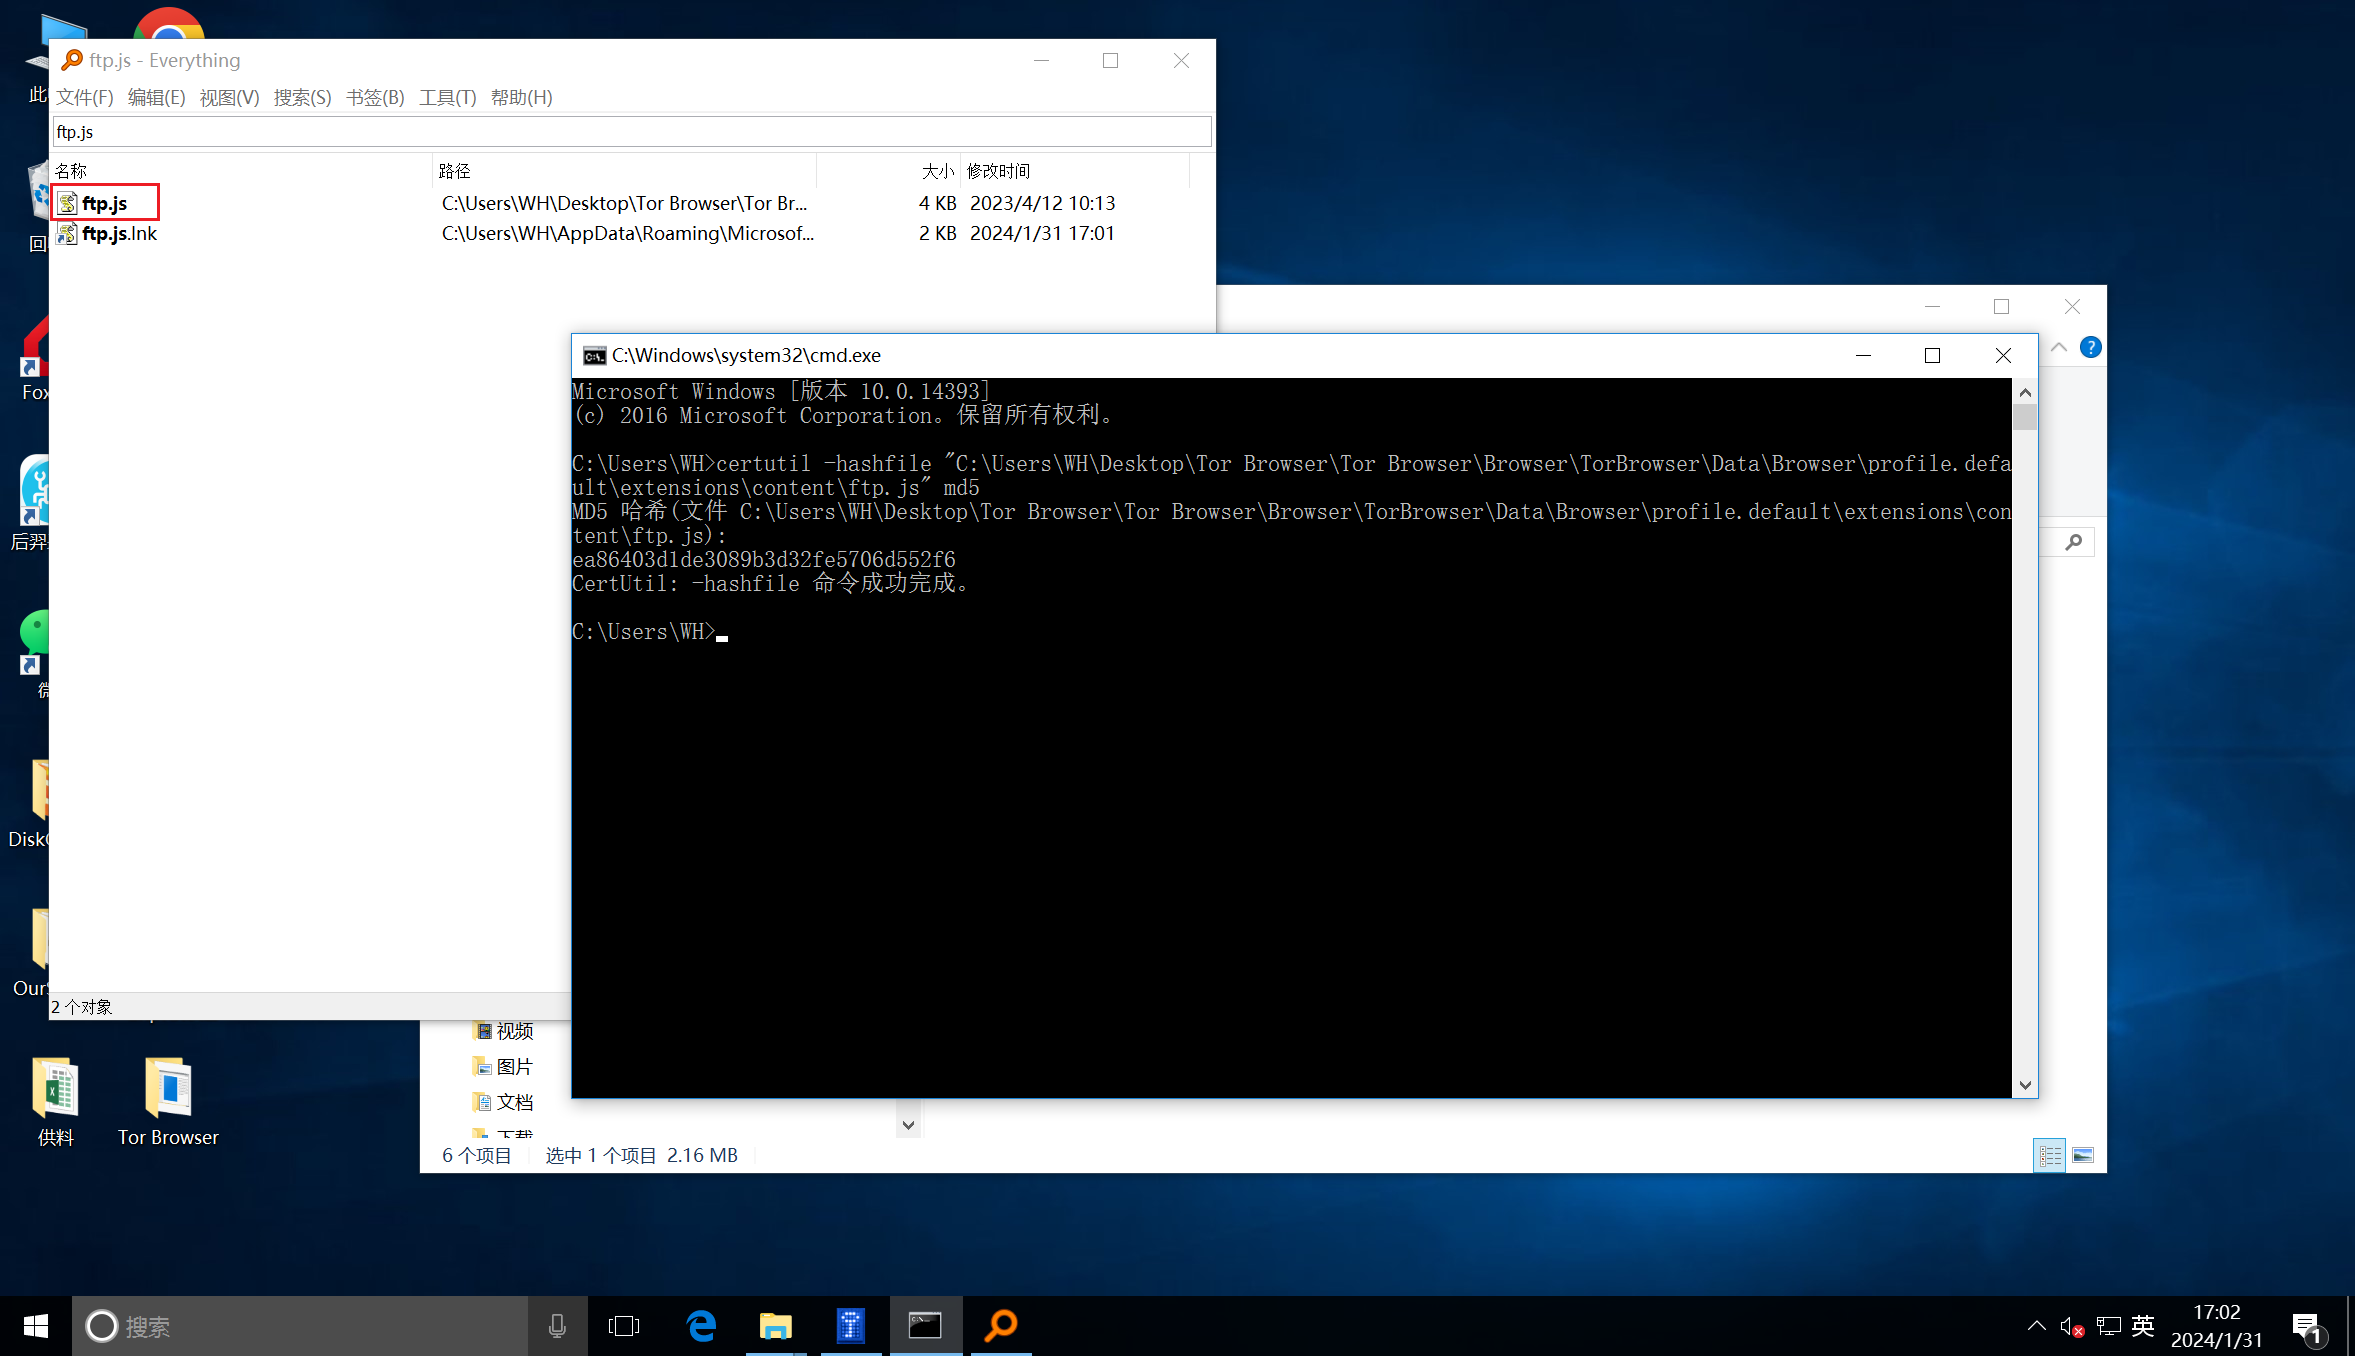Switch Explorer to details view icon
This screenshot has height=1356, width=2355.
(x=2050, y=1155)
